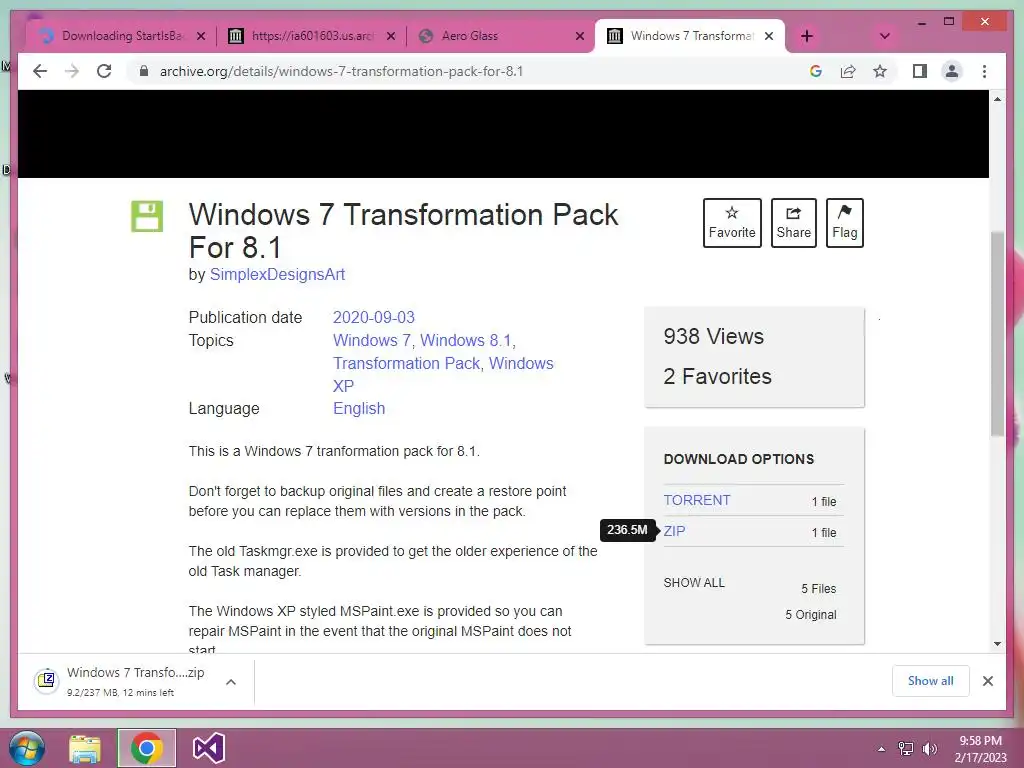This screenshot has height=768, width=1024.
Task: Click page scroll down arrow
Action: click(997, 643)
